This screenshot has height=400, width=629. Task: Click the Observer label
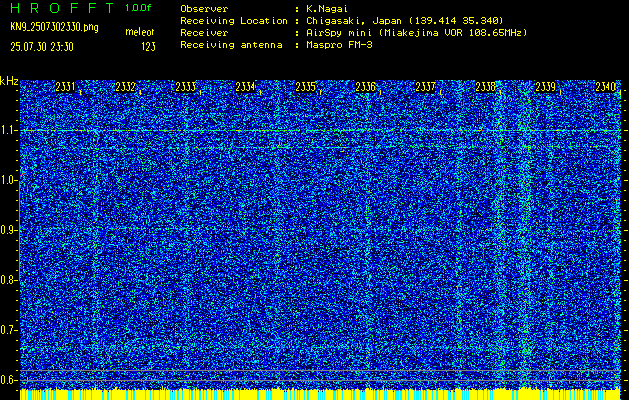click(x=204, y=9)
